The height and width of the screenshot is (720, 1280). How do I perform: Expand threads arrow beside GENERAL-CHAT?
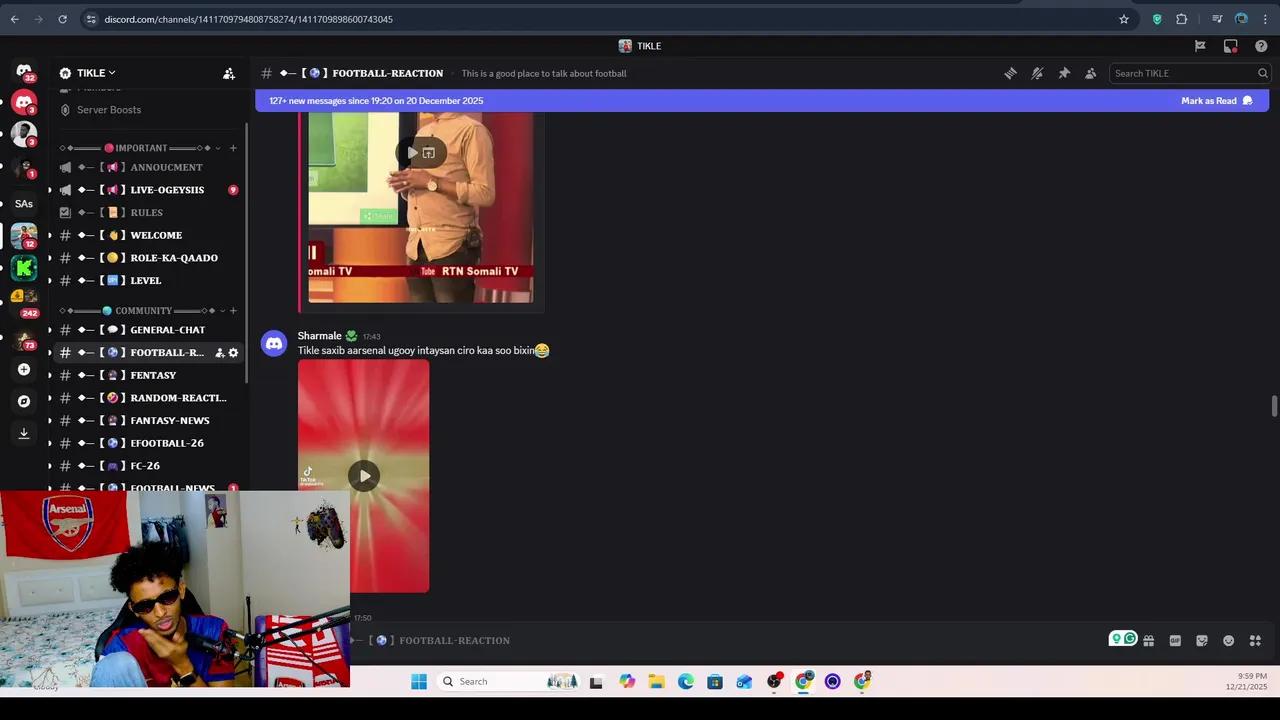[50, 330]
